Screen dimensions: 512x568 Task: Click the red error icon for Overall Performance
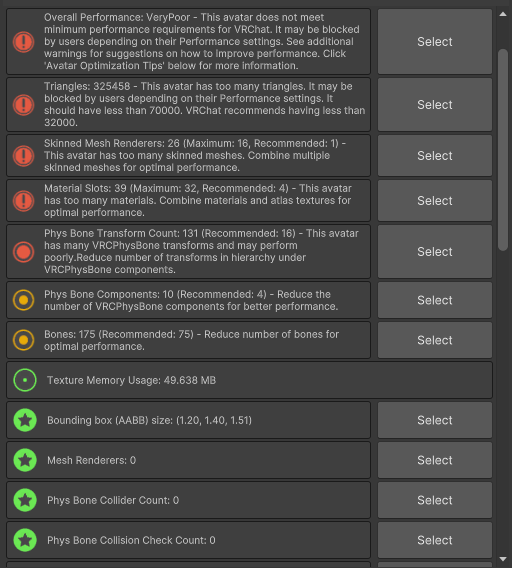24,42
